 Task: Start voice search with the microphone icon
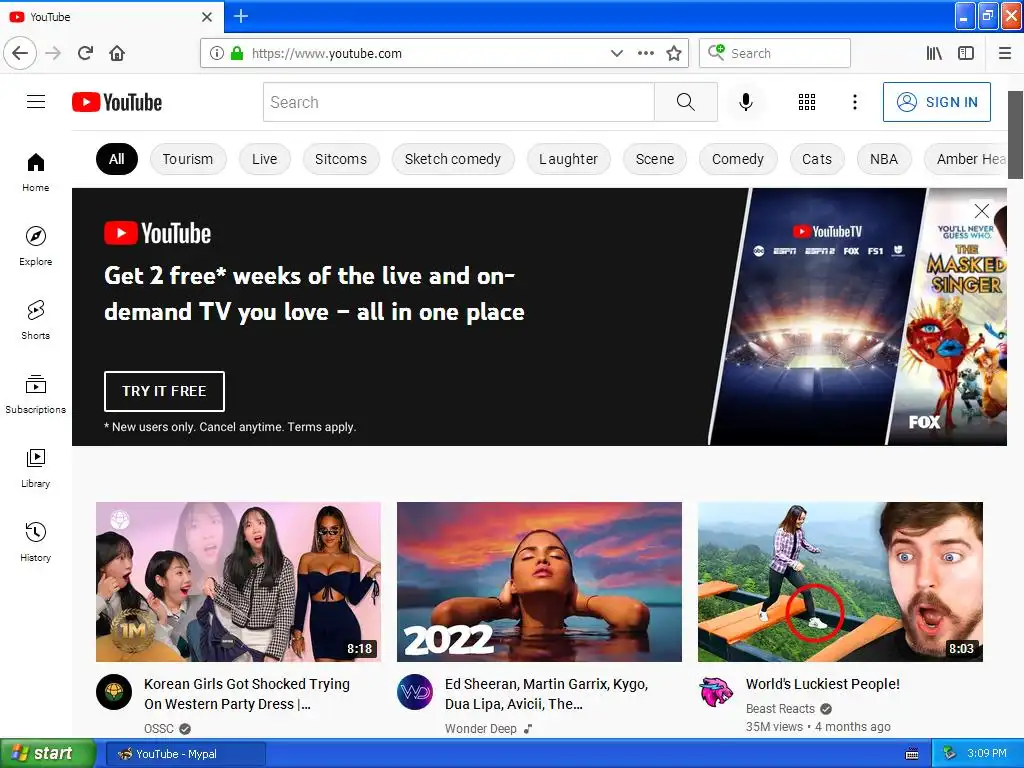746,102
